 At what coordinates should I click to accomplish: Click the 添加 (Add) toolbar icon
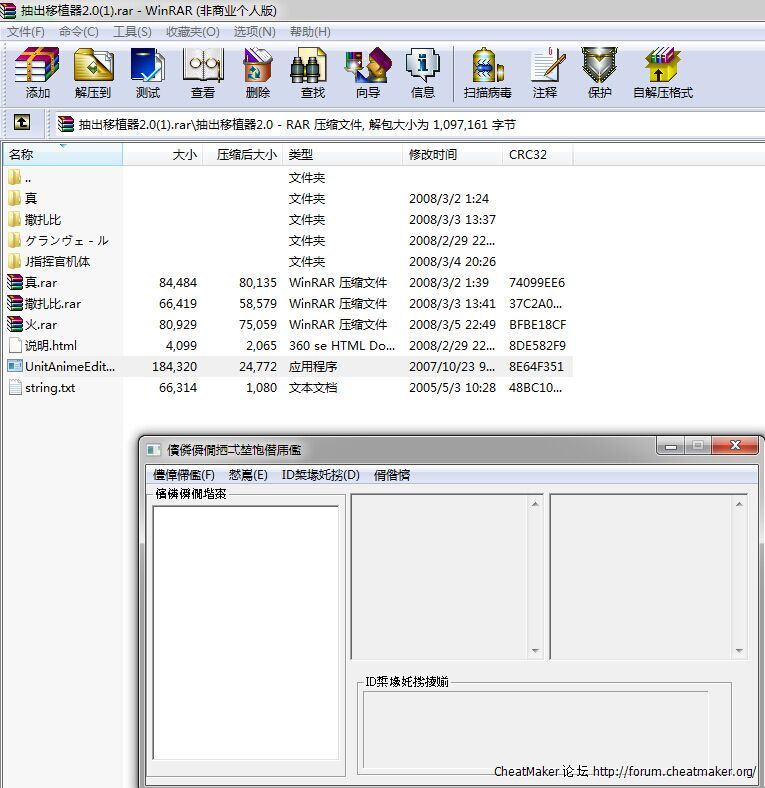pos(37,72)
